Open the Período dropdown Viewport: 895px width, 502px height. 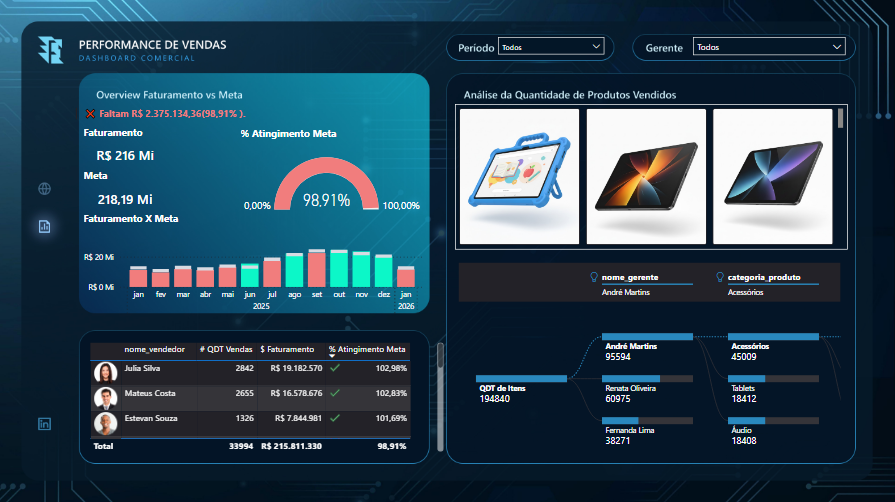[551, 47]
